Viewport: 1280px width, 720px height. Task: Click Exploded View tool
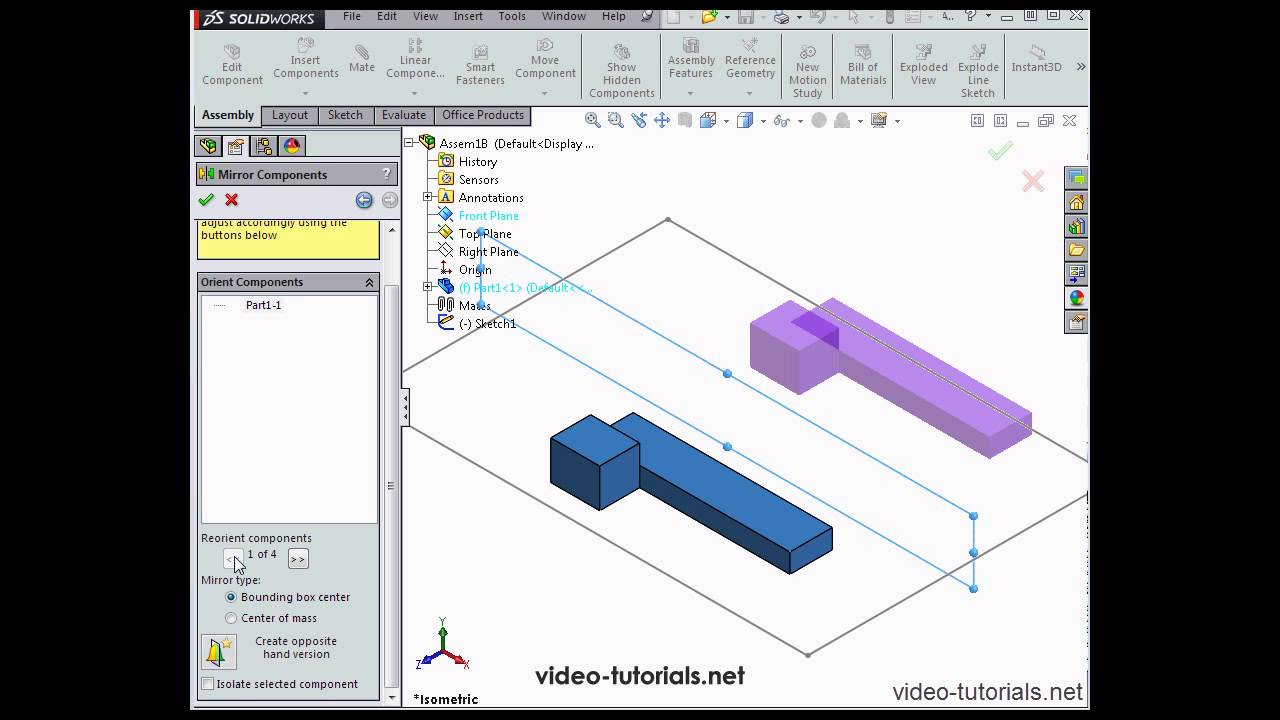(x=924, y=63)
